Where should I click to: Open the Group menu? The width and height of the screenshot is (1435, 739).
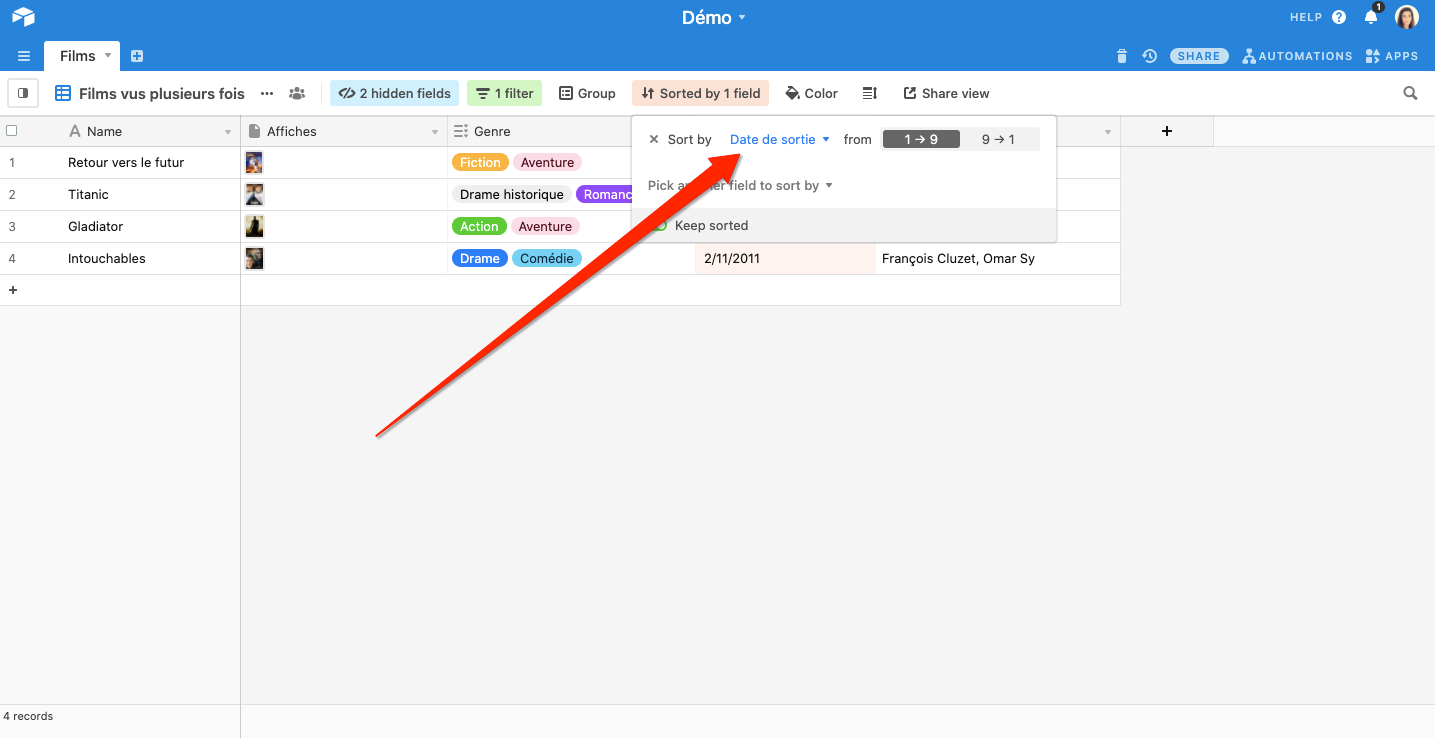(587, 93)
